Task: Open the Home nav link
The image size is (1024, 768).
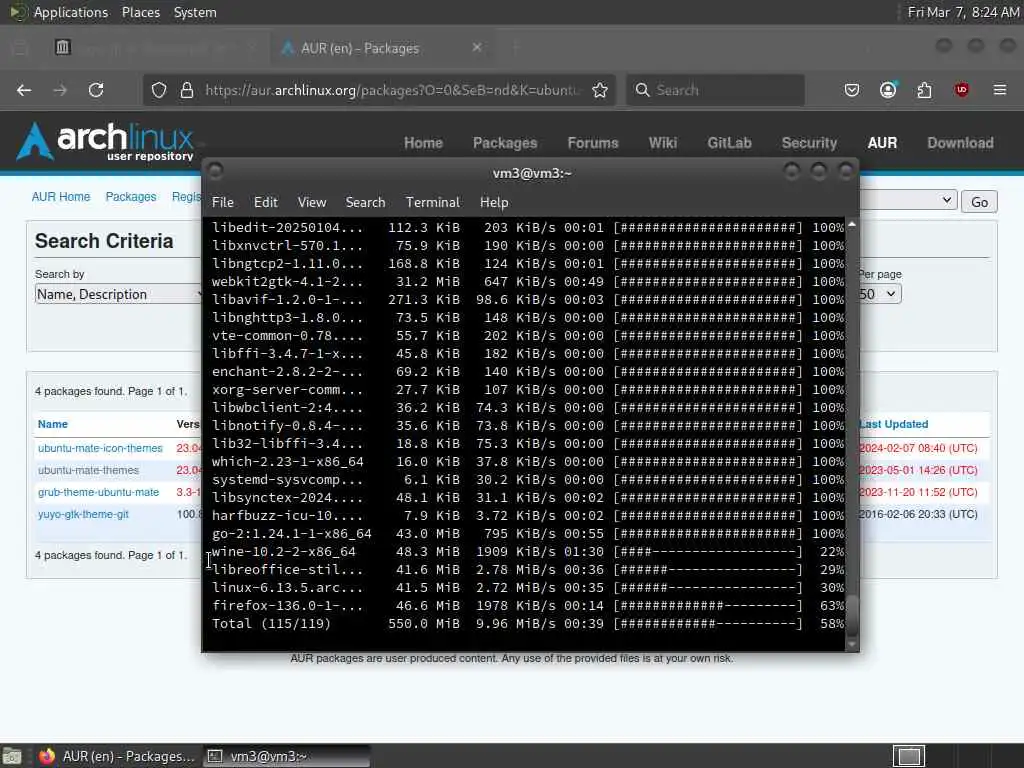Action: tap(423, 143)
